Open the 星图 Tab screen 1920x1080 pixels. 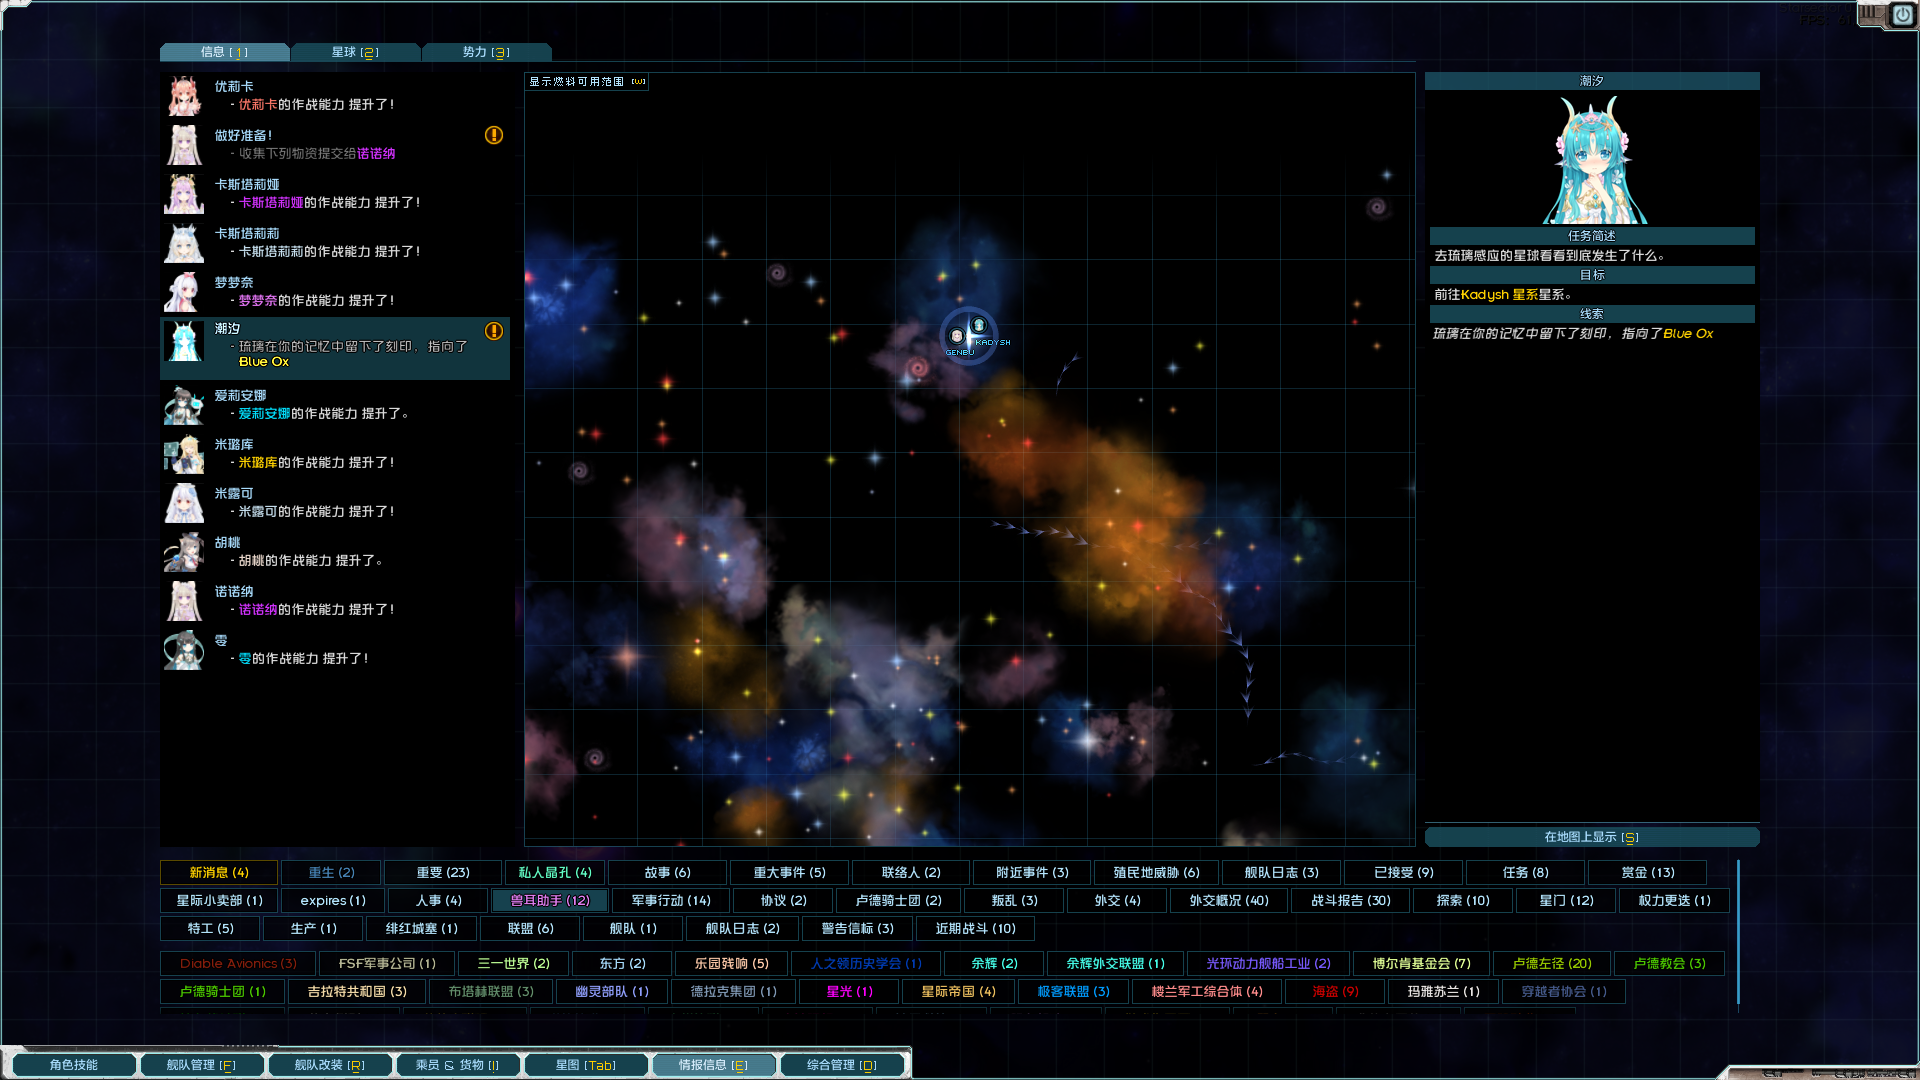pyautogui.click(x=586, y=1065)
